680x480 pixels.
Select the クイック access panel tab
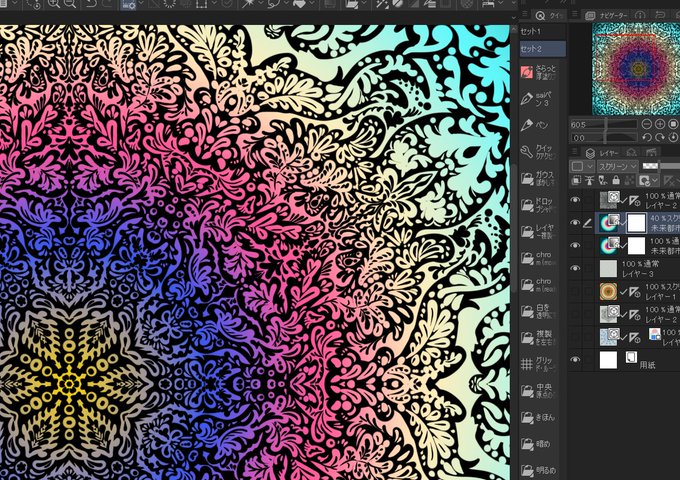pyautogui.click(x=548, y=16)
